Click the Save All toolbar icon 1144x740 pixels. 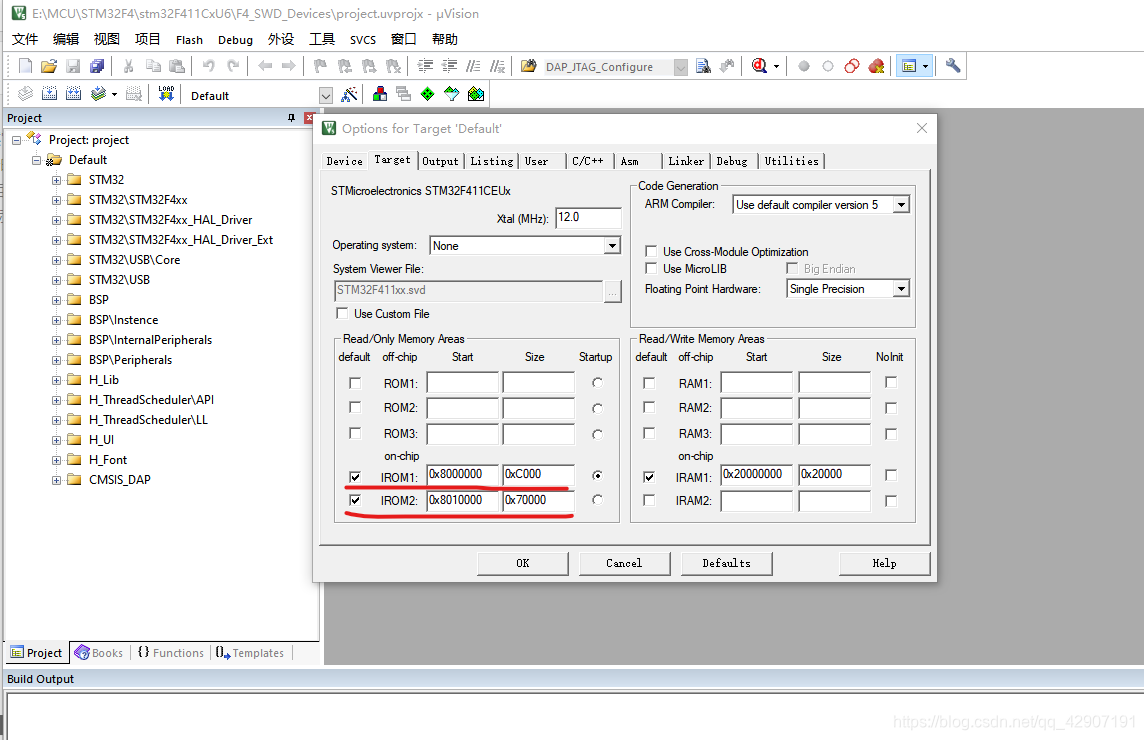pos(97,66)
